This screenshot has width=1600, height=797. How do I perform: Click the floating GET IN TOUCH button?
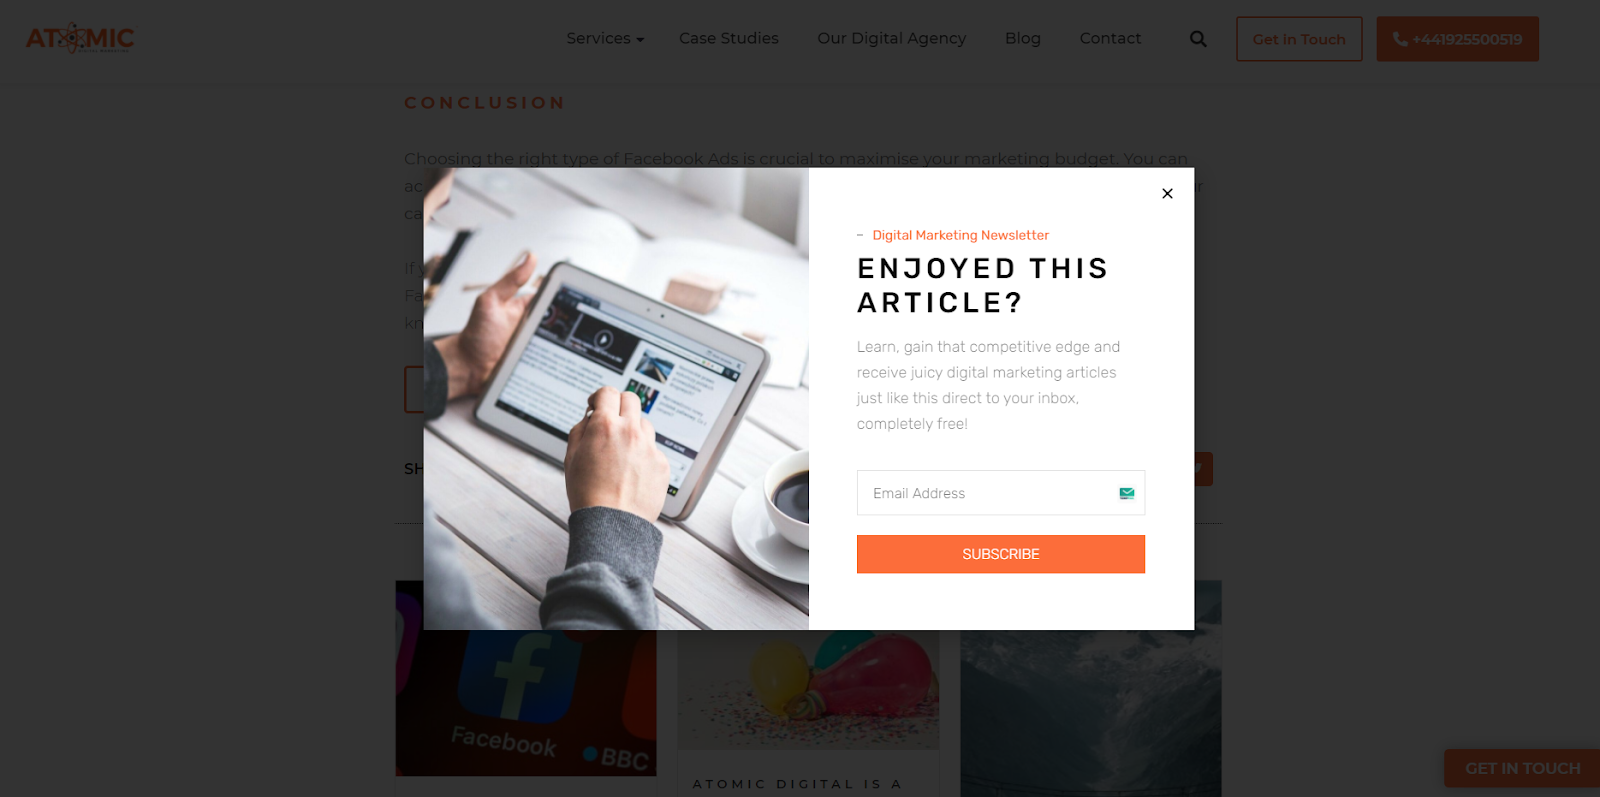[x=1522, y=768]
